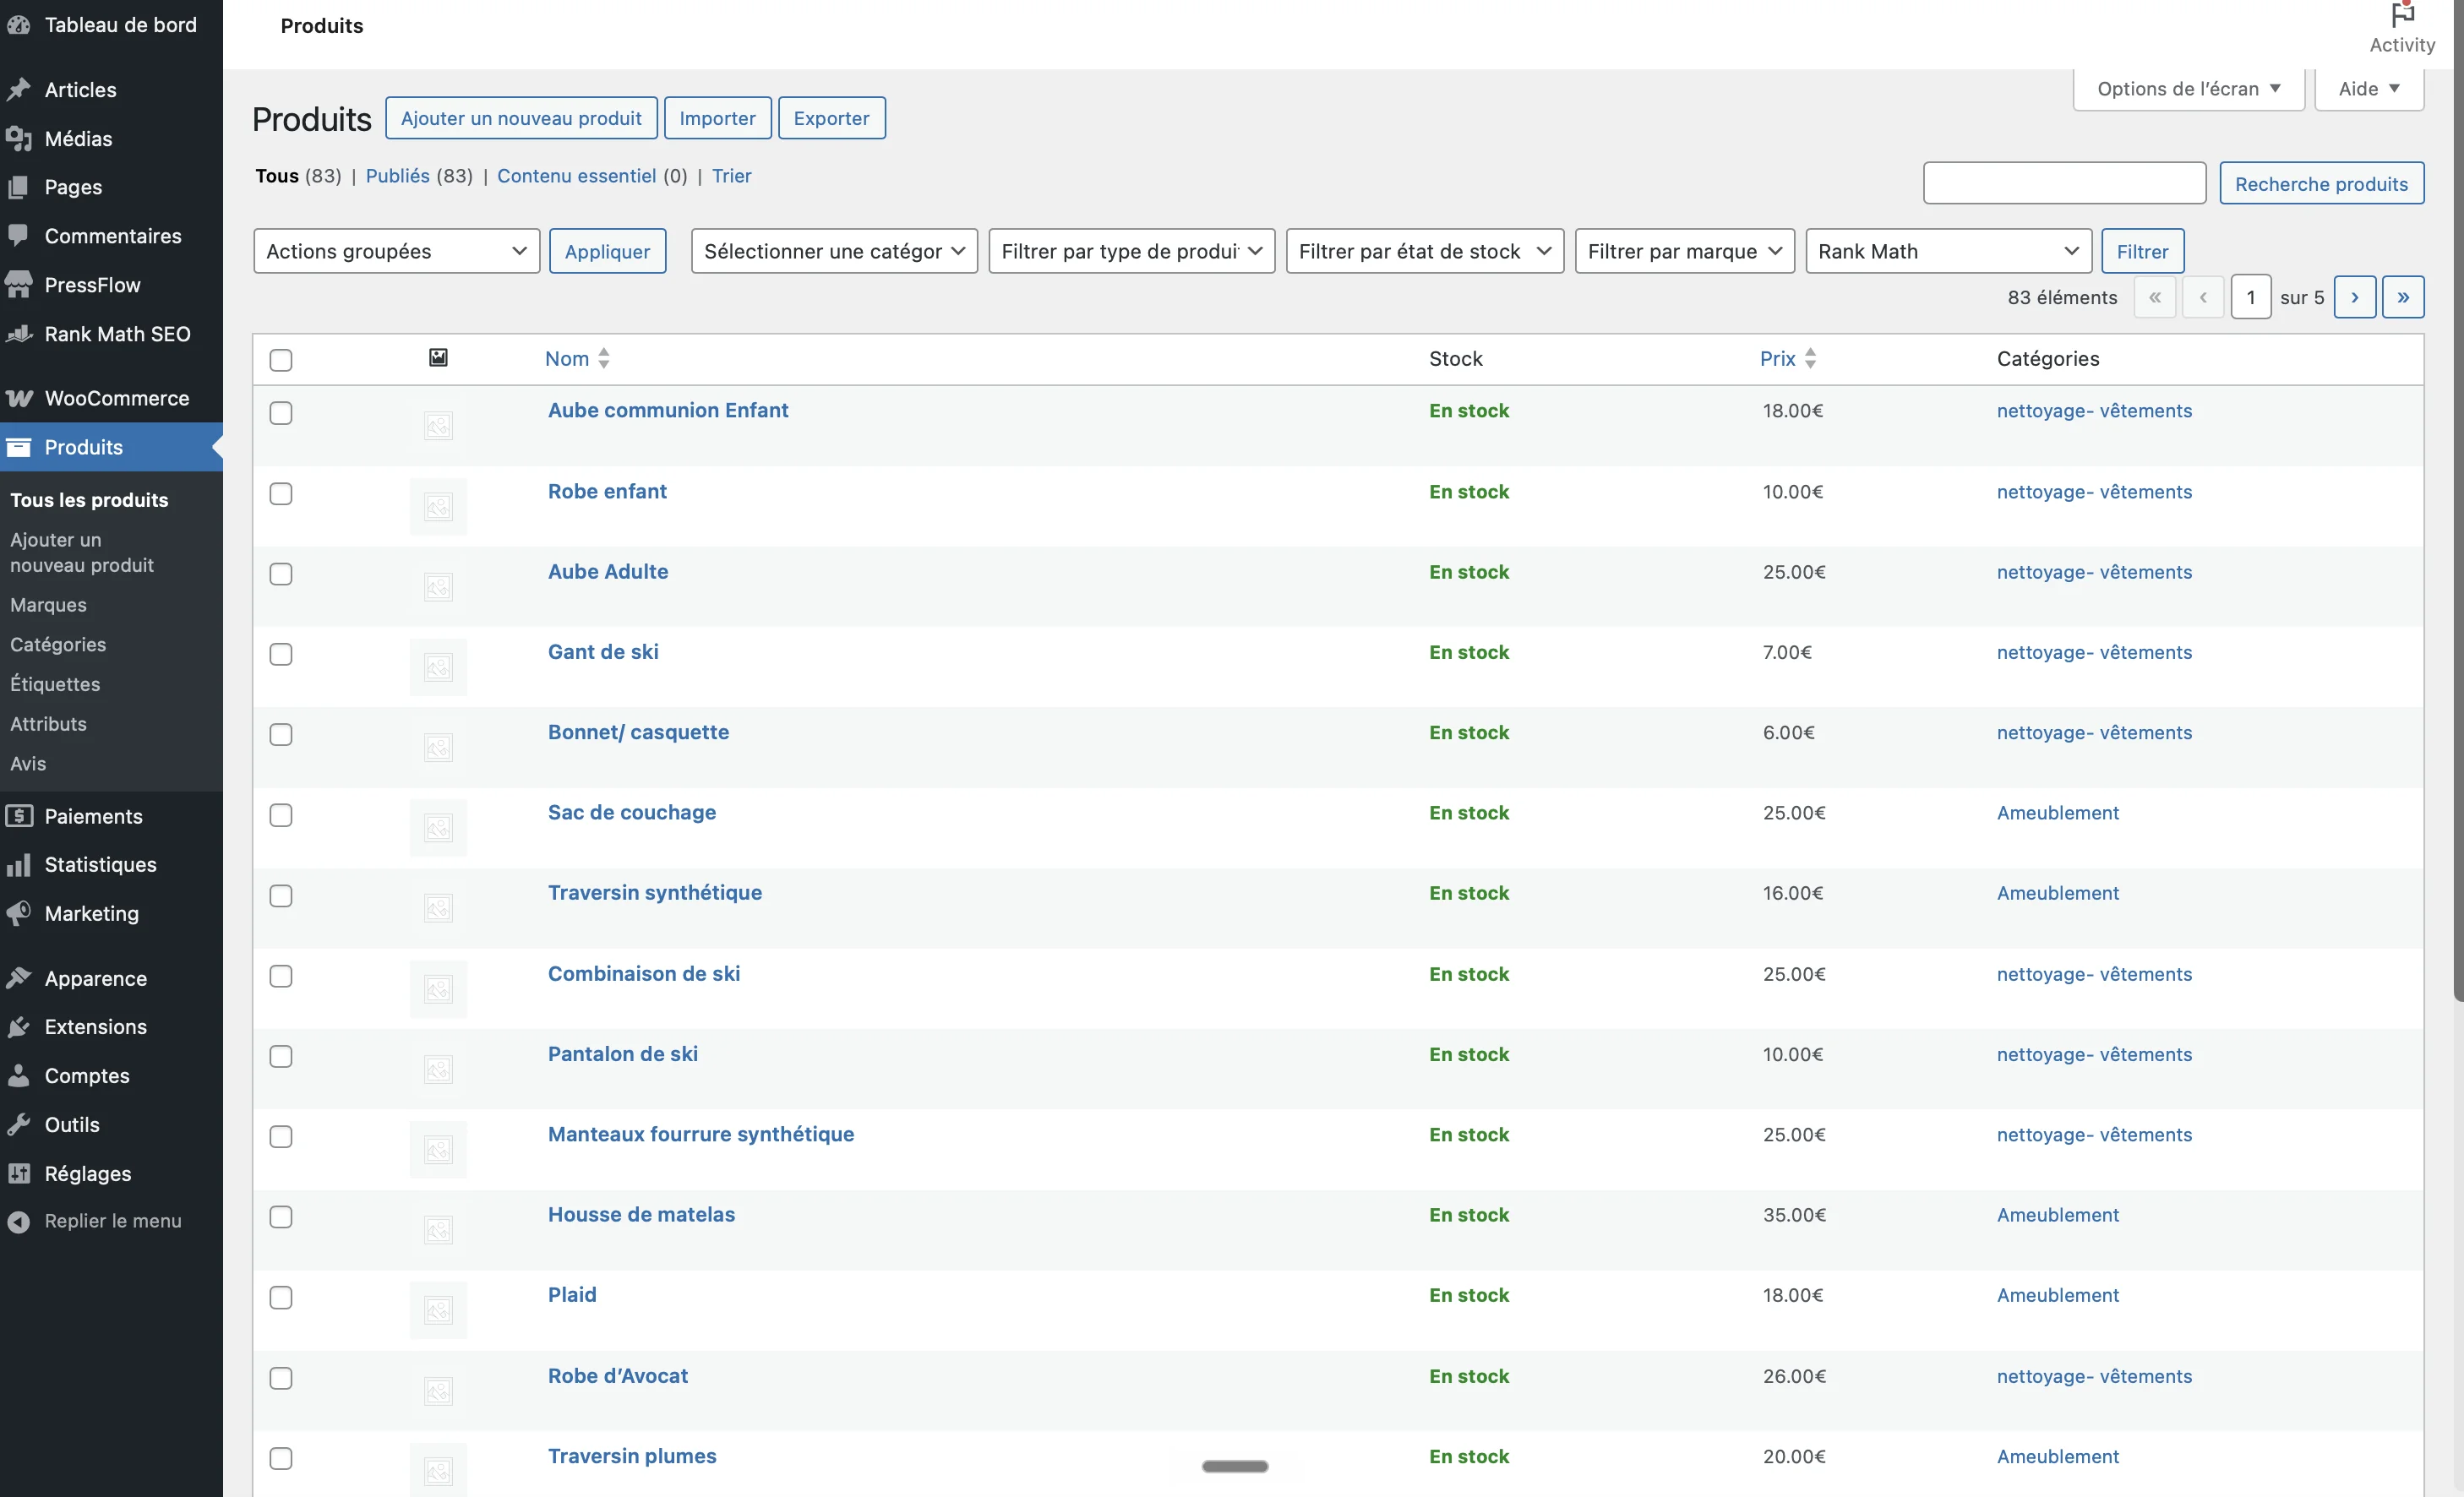Click the product search input field
The width and height of the screenshot is (2464, 1497).
pyautogui.click(x=2064, y=183)
